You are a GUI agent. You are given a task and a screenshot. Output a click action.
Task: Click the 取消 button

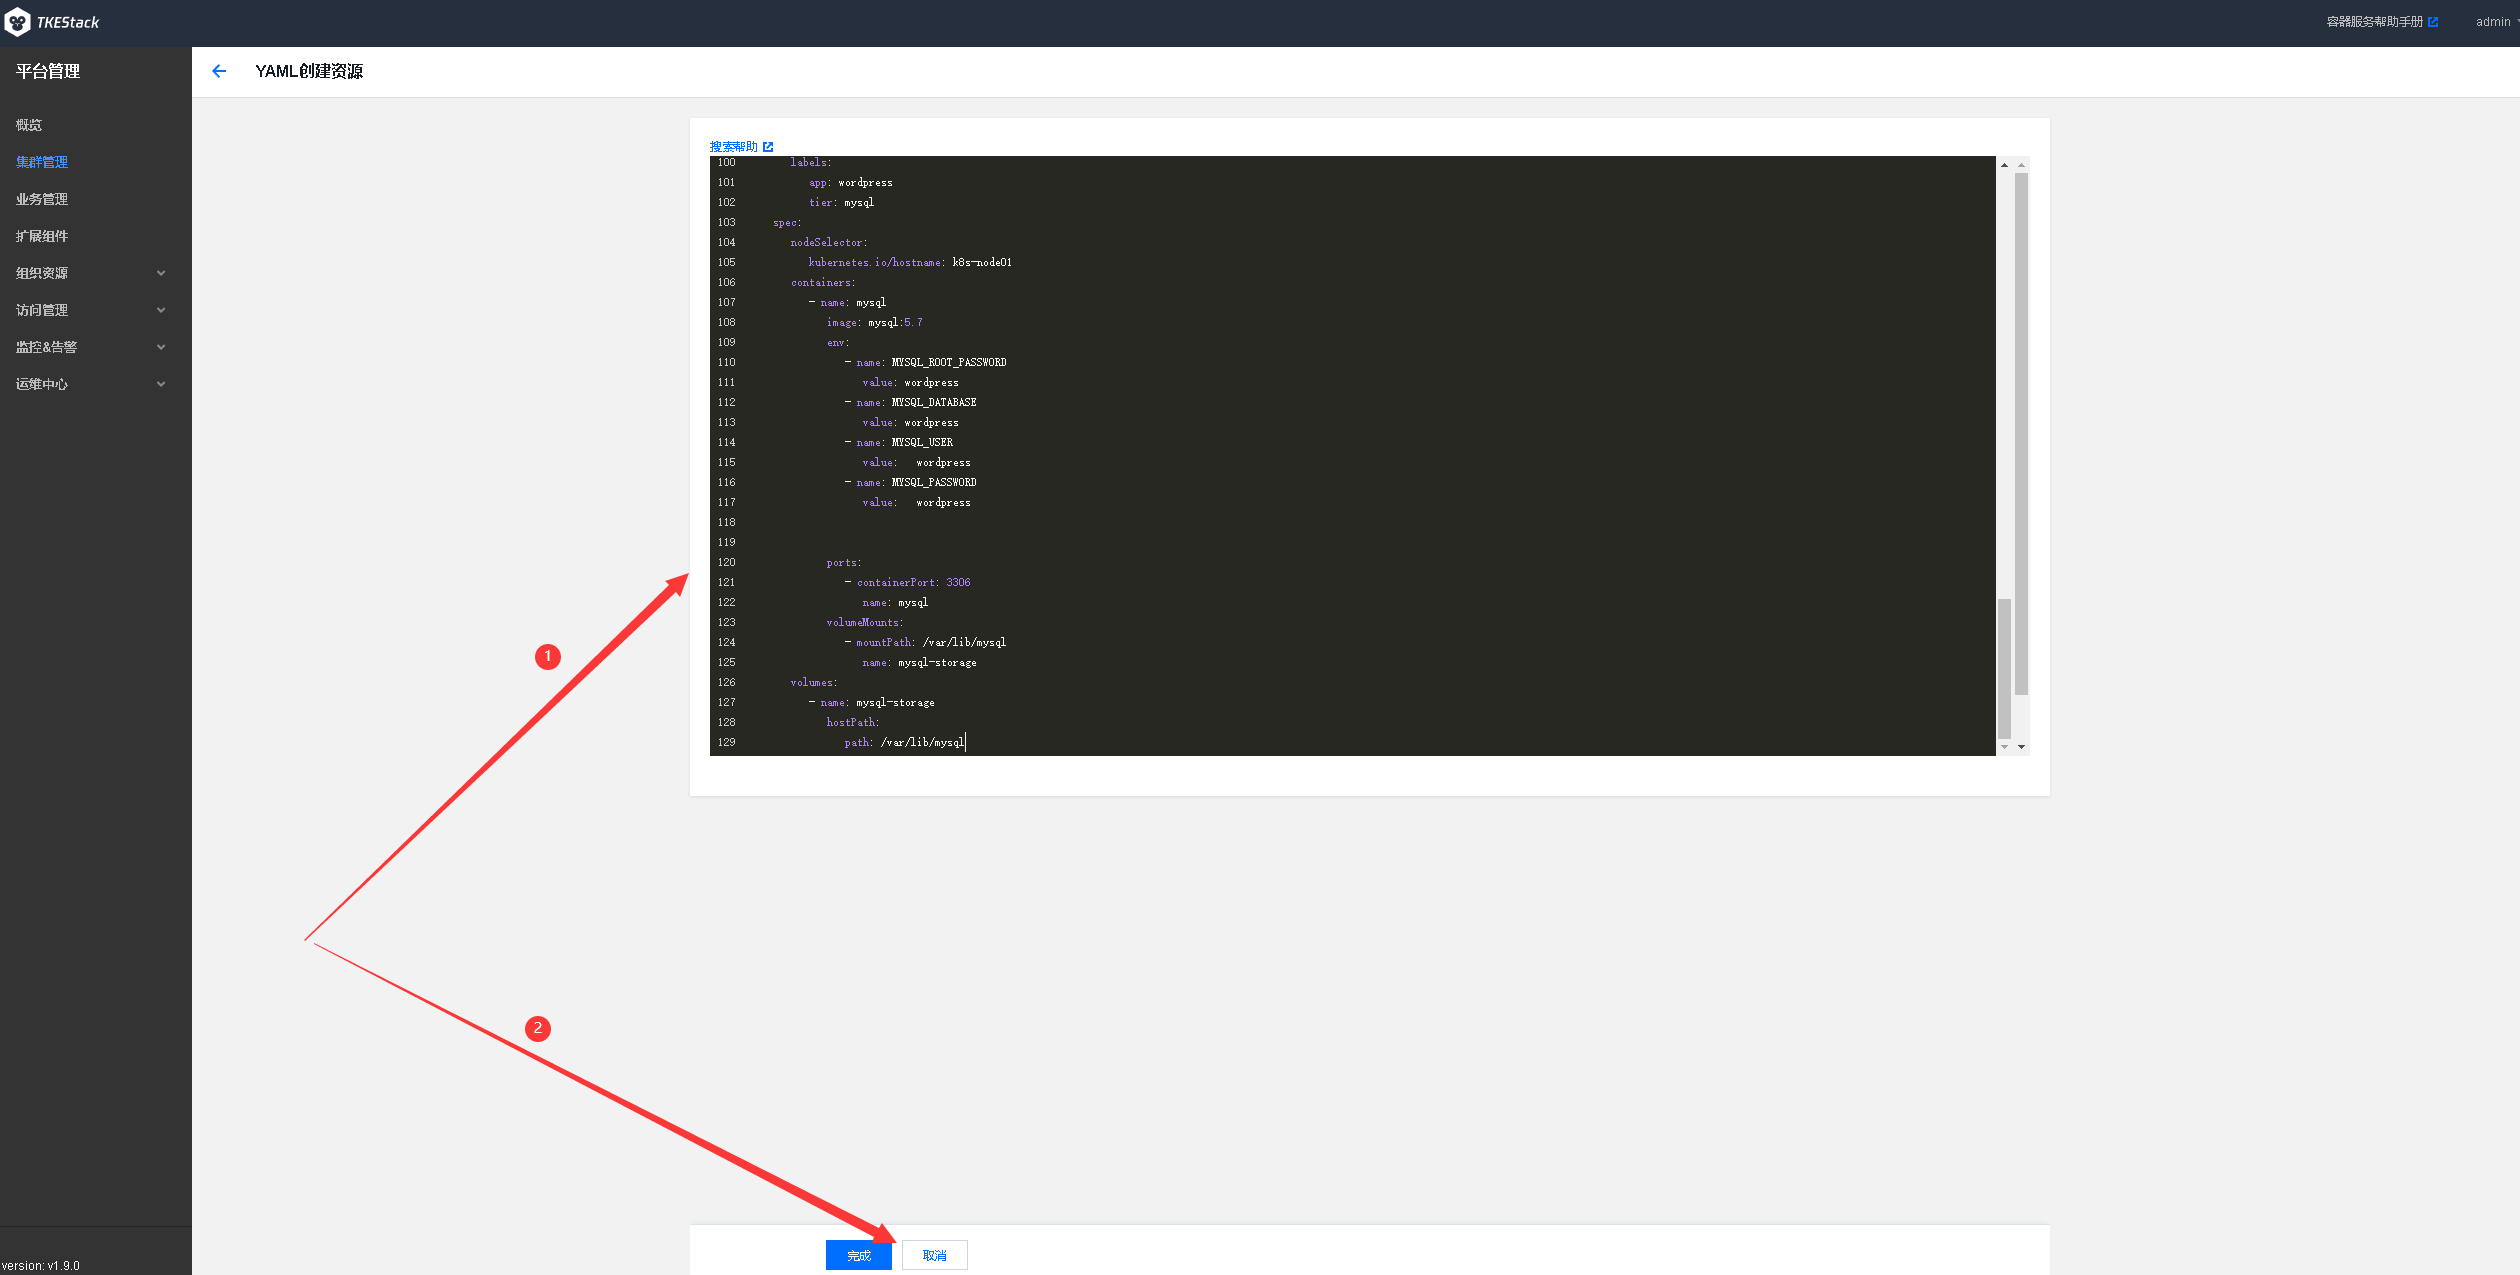tap(935, 1255)
